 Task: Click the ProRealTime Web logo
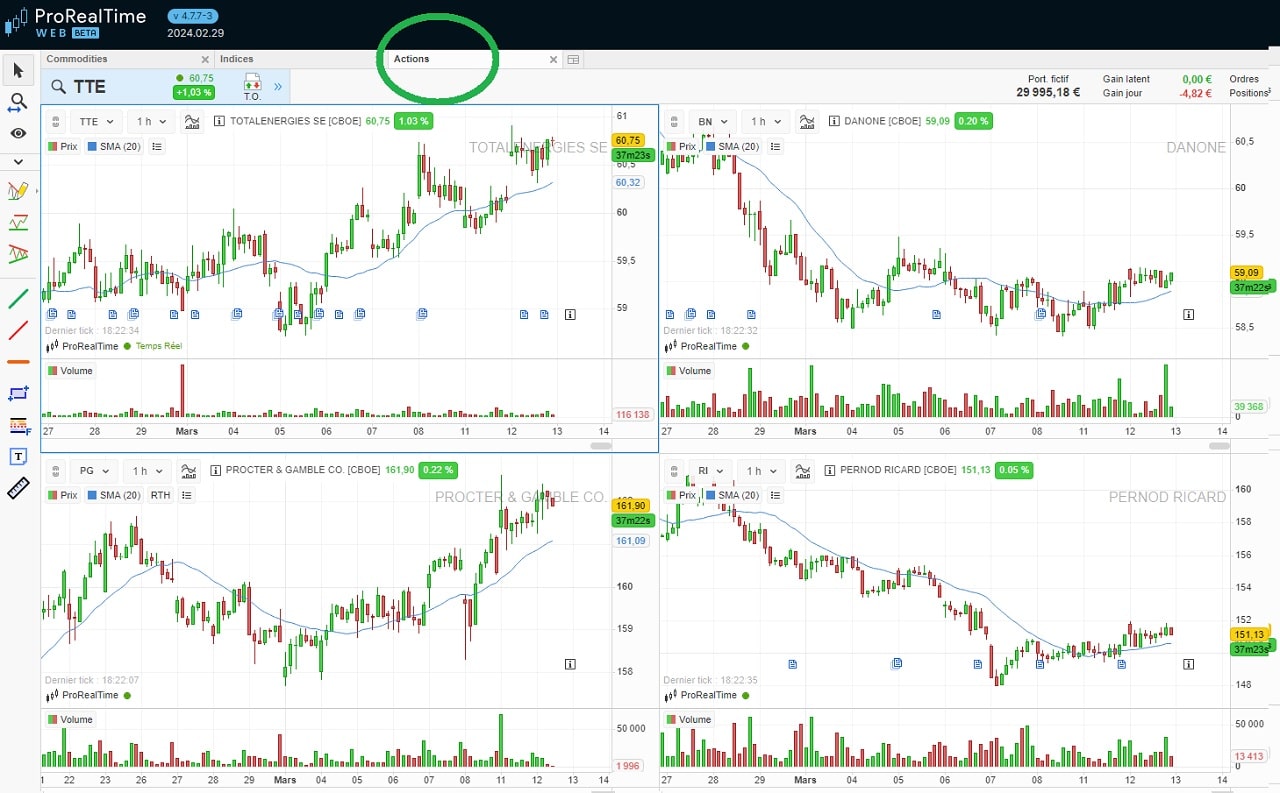pos(76,22)
